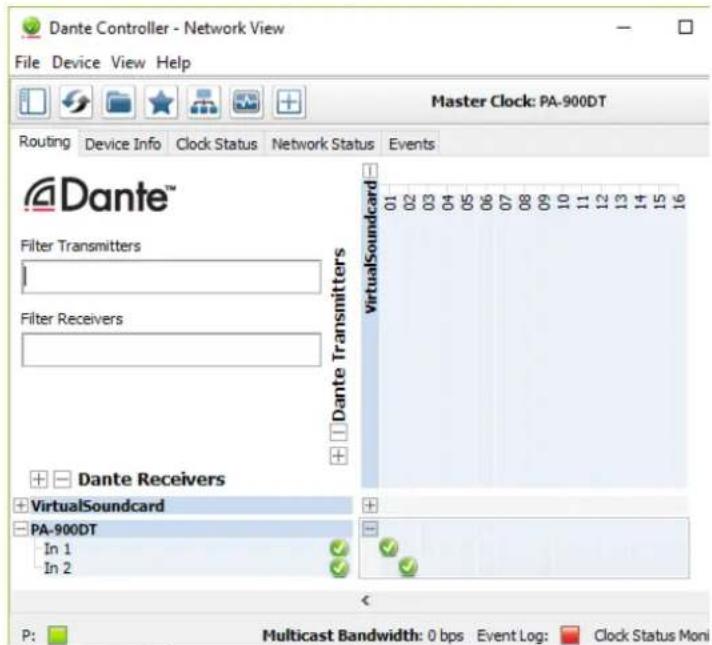
Task: Click the Dante logo
Action: (x=99, y=195)
